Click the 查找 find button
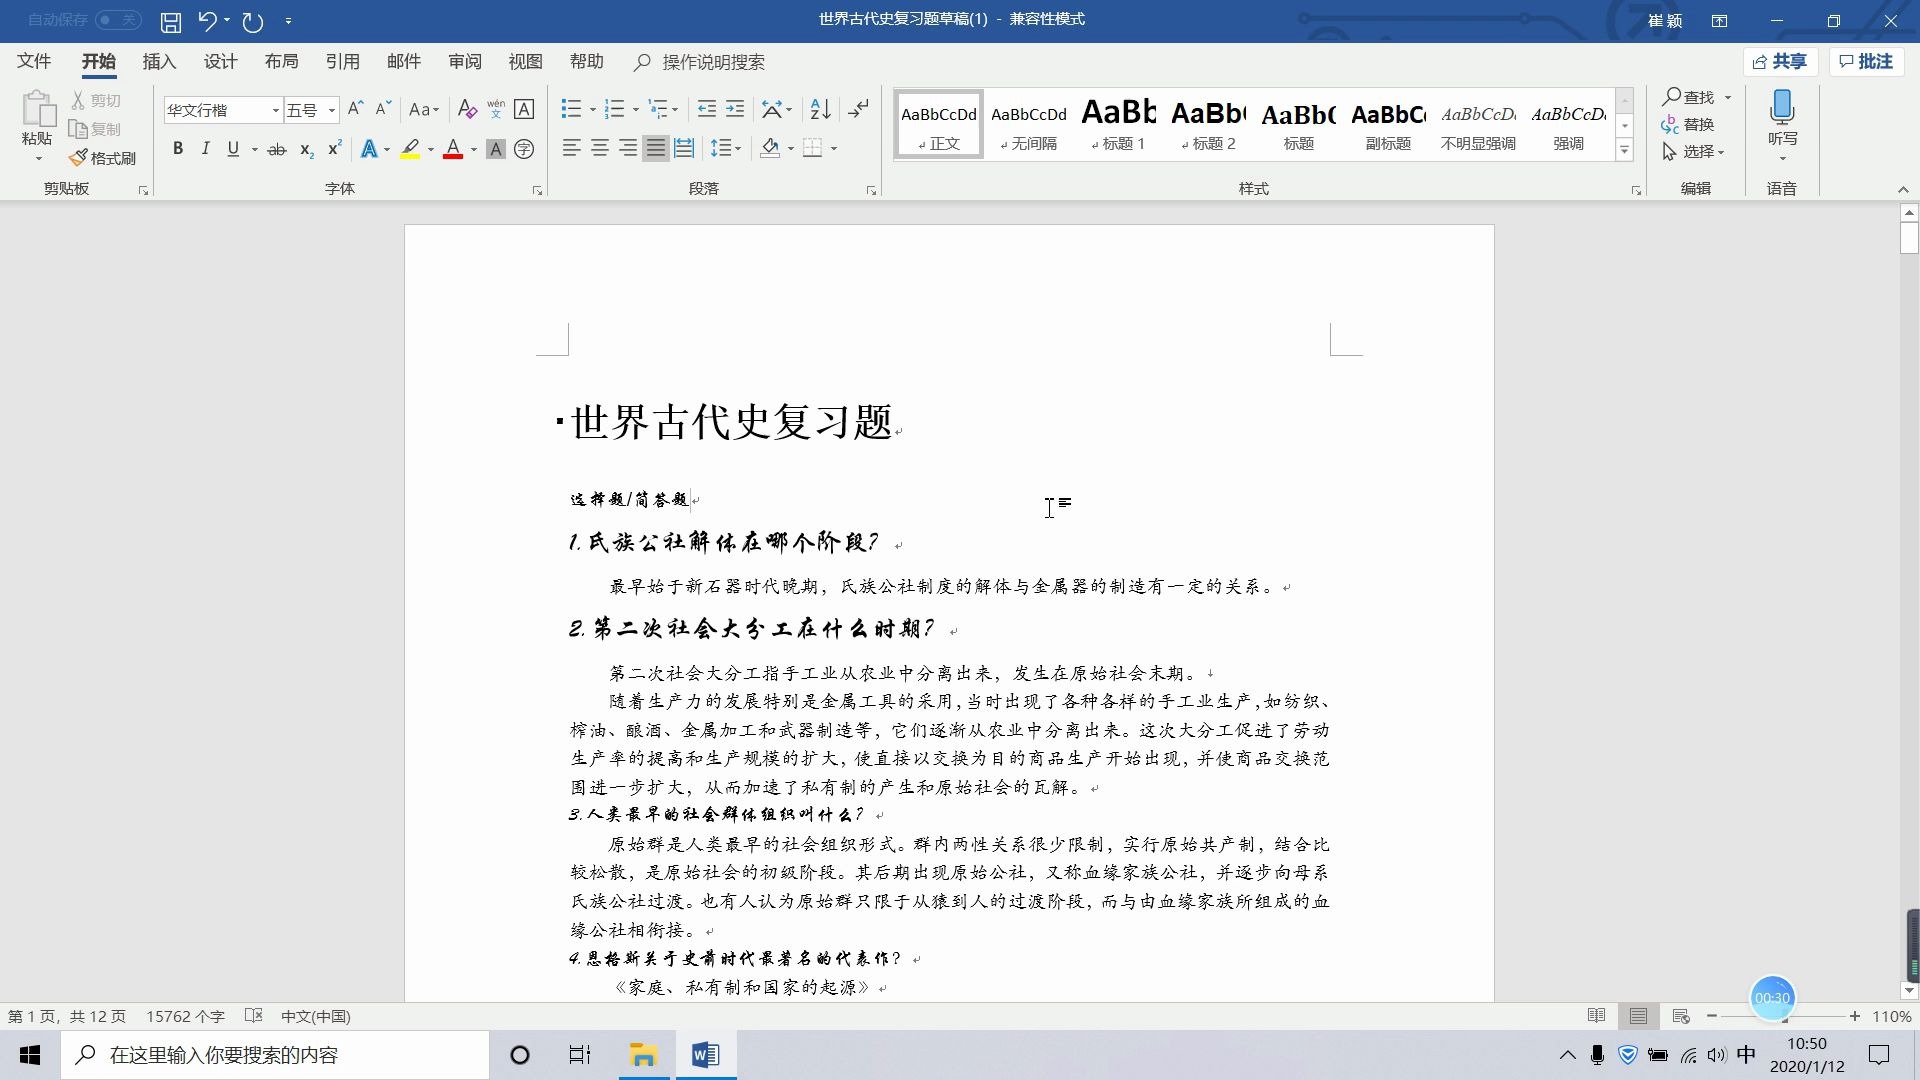 (1689, 97)
